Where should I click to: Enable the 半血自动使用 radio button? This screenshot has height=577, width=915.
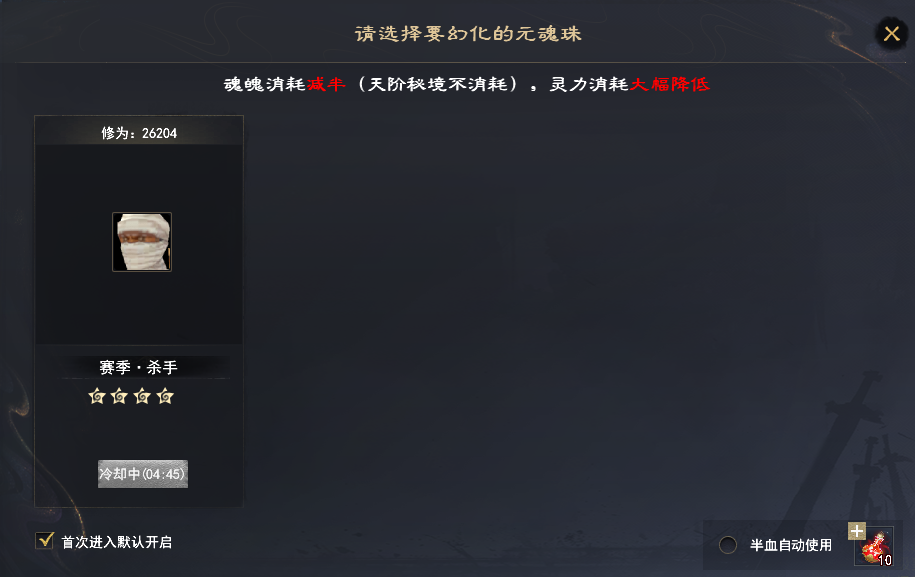[x=728, y=545]
